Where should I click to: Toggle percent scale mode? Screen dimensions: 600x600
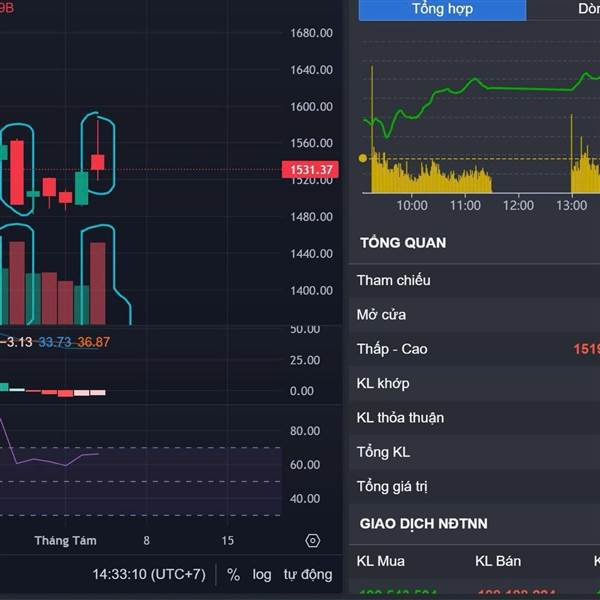tap(233, 574)
